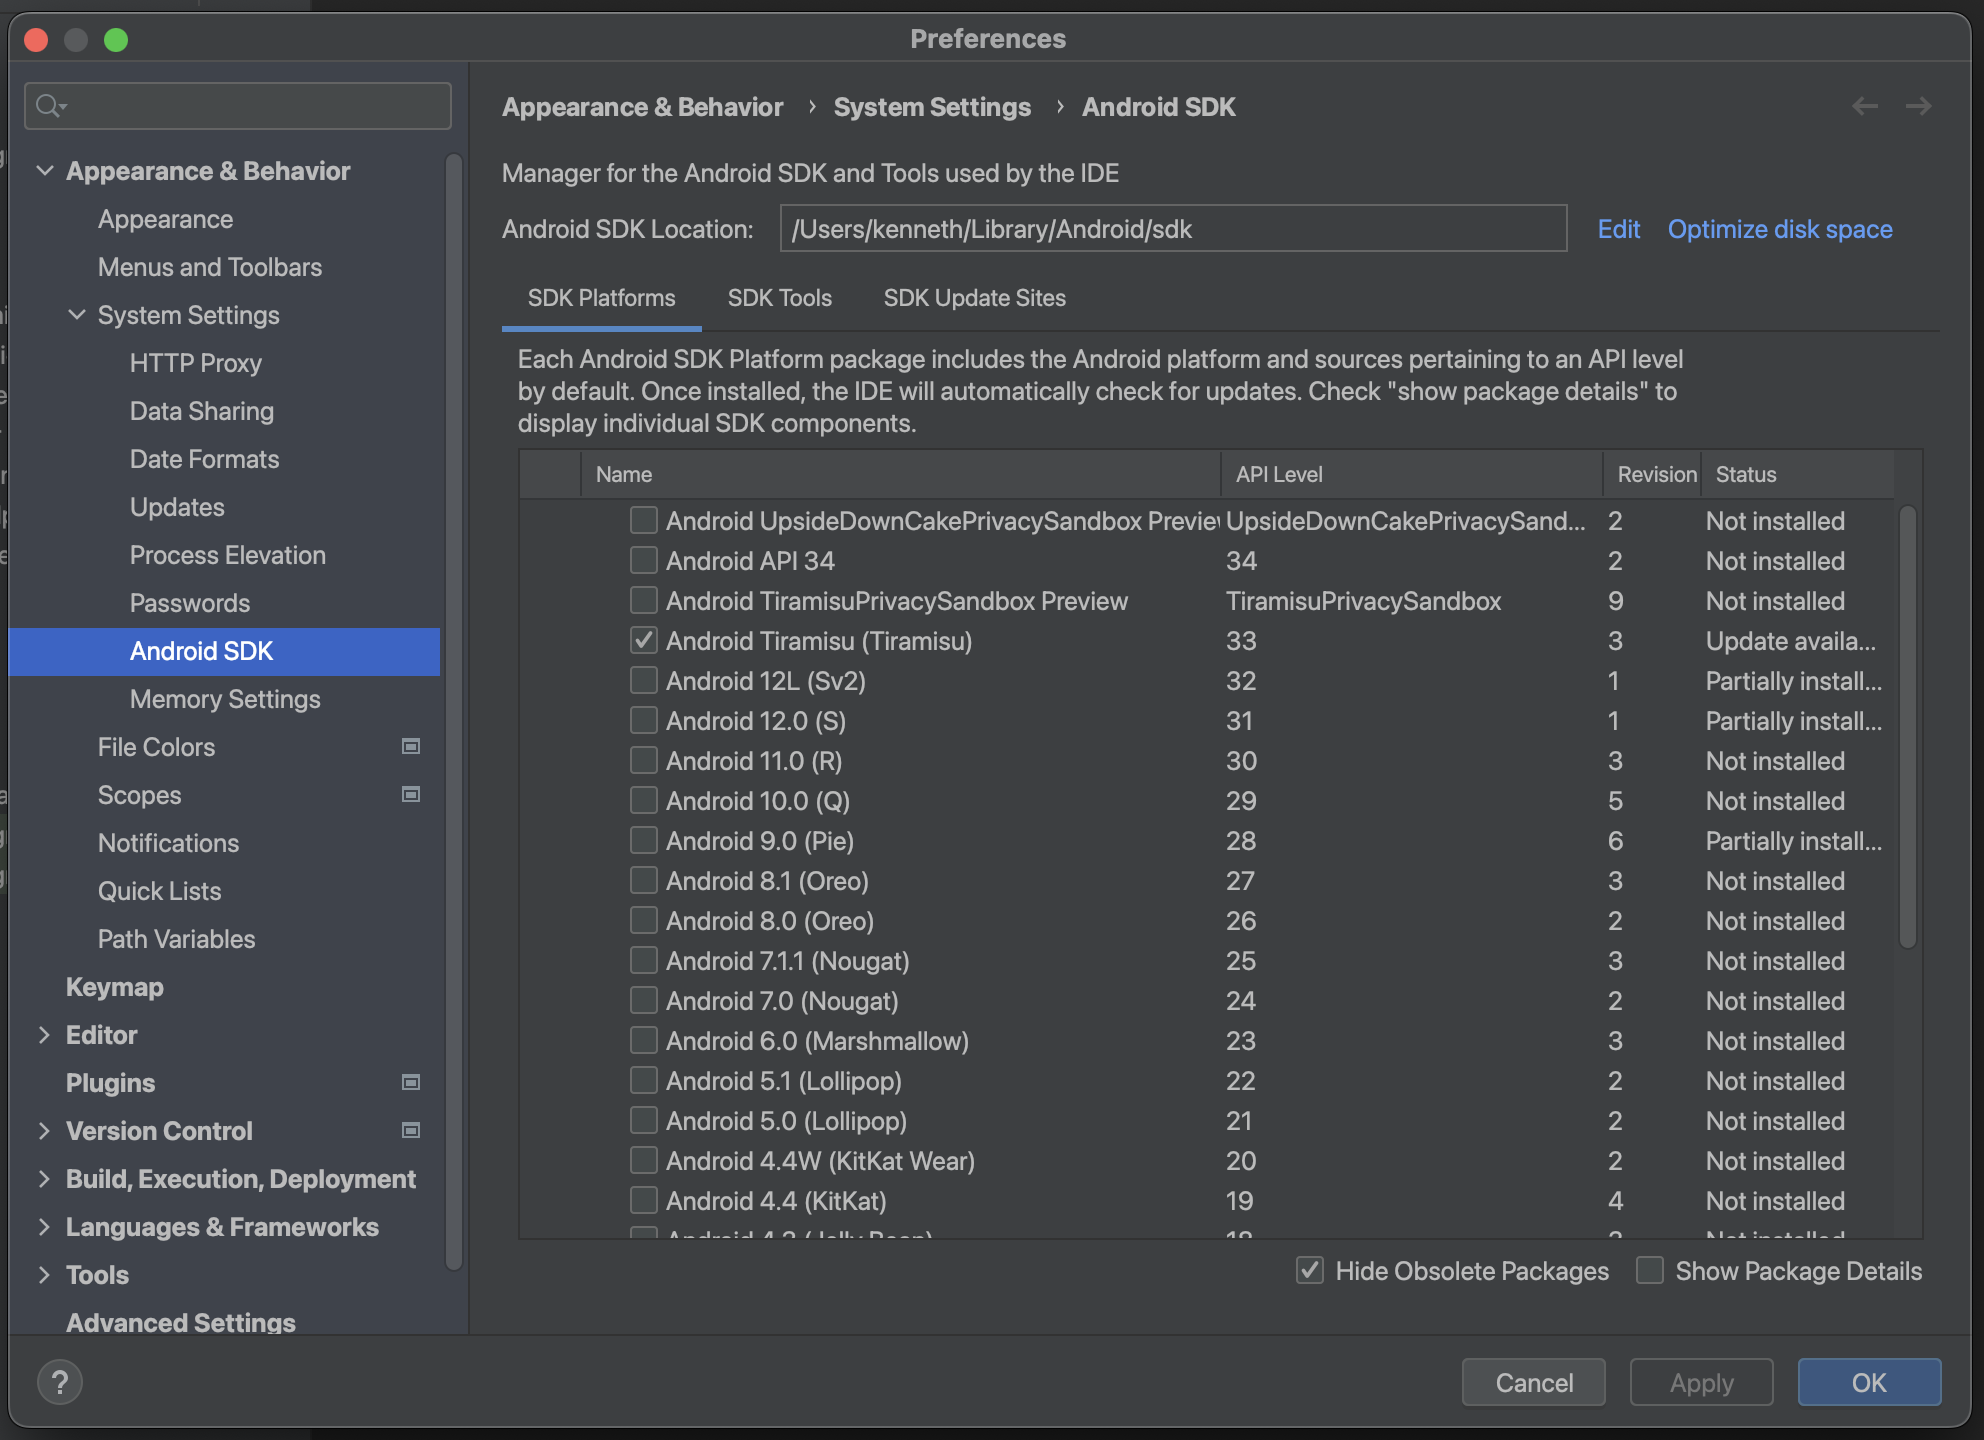This screenshot has height=1440, width=1984.
Task: Click the back navigation arrow
Action: (x=1864, y=106)
